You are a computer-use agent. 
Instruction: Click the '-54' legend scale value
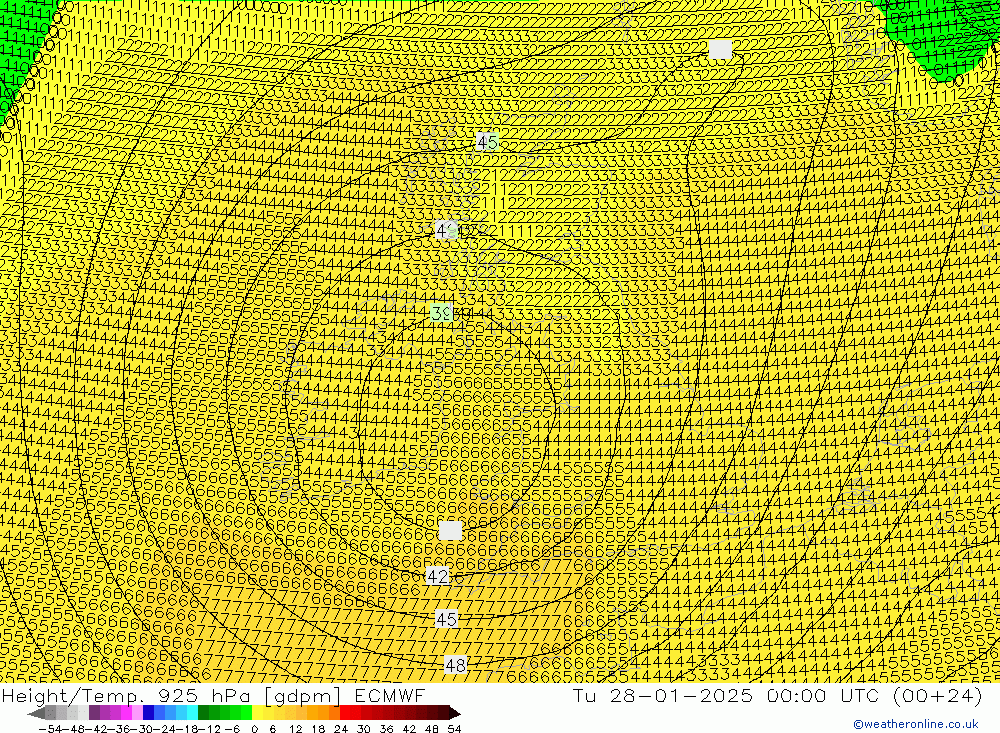[50, 729]
